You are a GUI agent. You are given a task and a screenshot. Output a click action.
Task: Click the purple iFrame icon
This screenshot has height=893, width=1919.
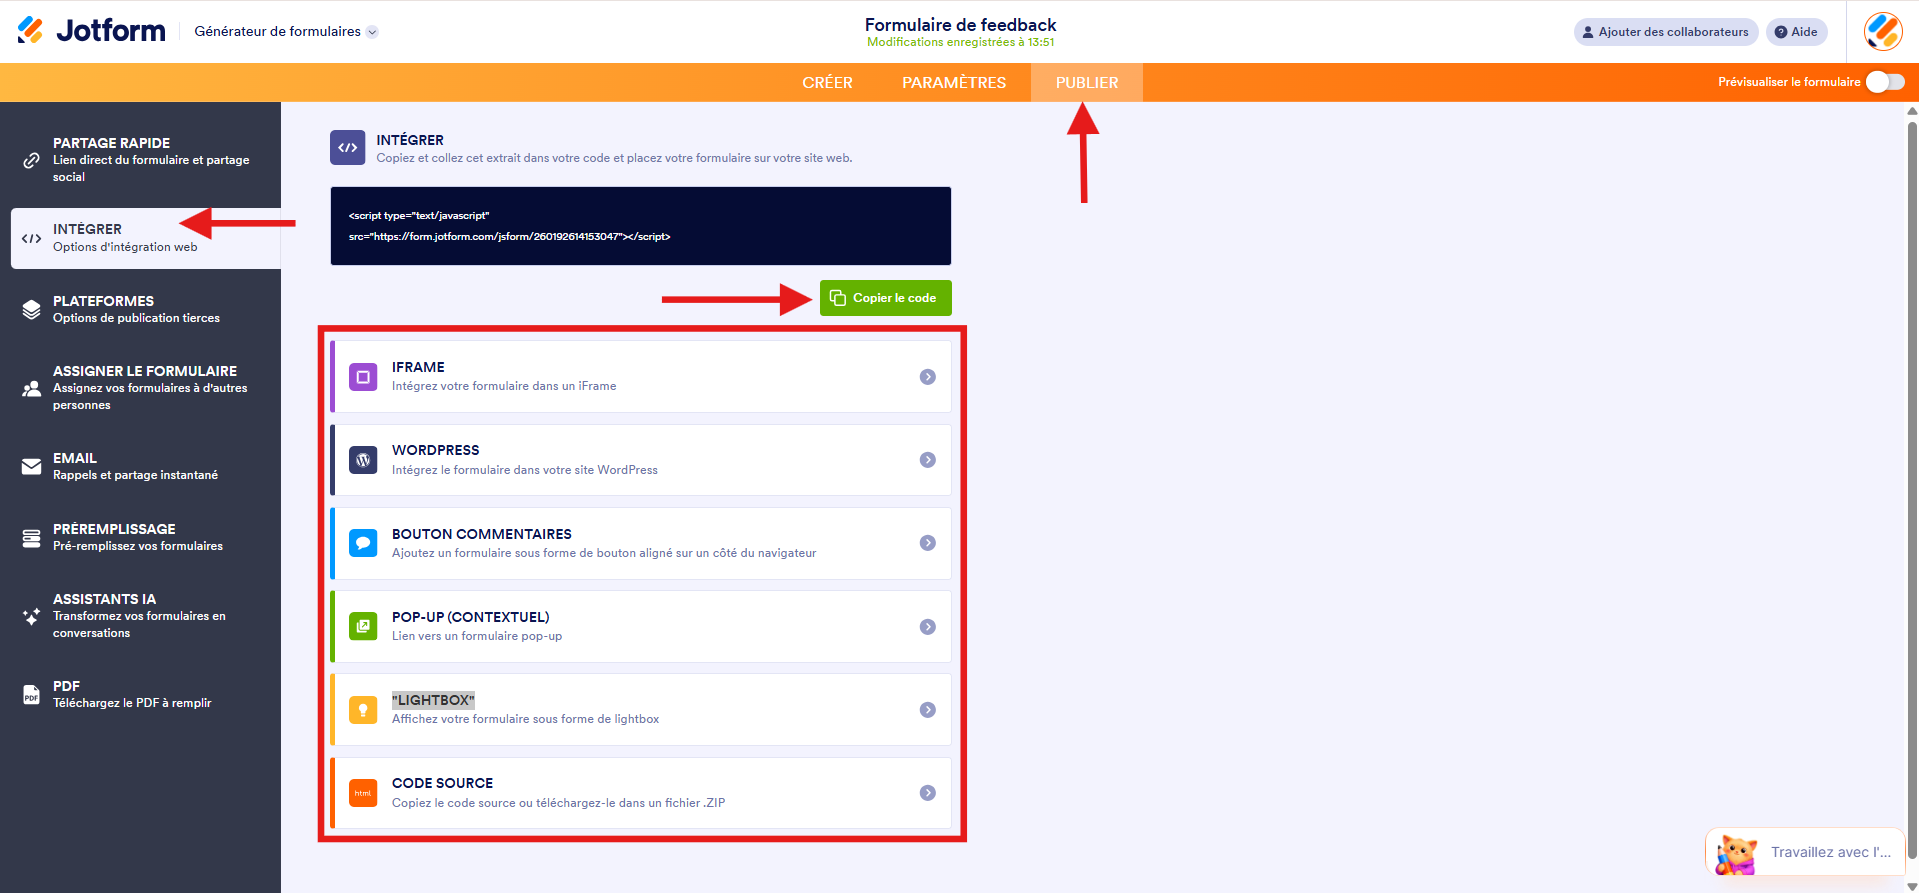tap(363, 377)
